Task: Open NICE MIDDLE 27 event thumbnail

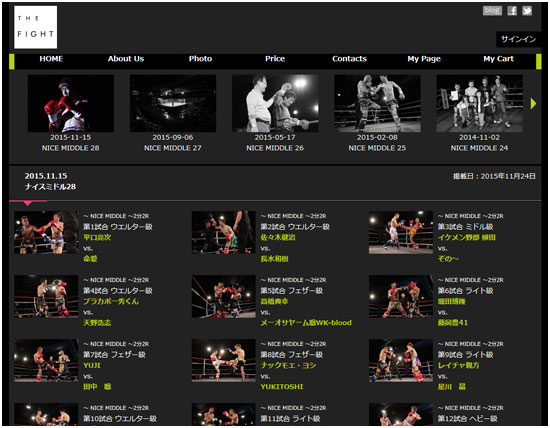Action: pos(173,103)
